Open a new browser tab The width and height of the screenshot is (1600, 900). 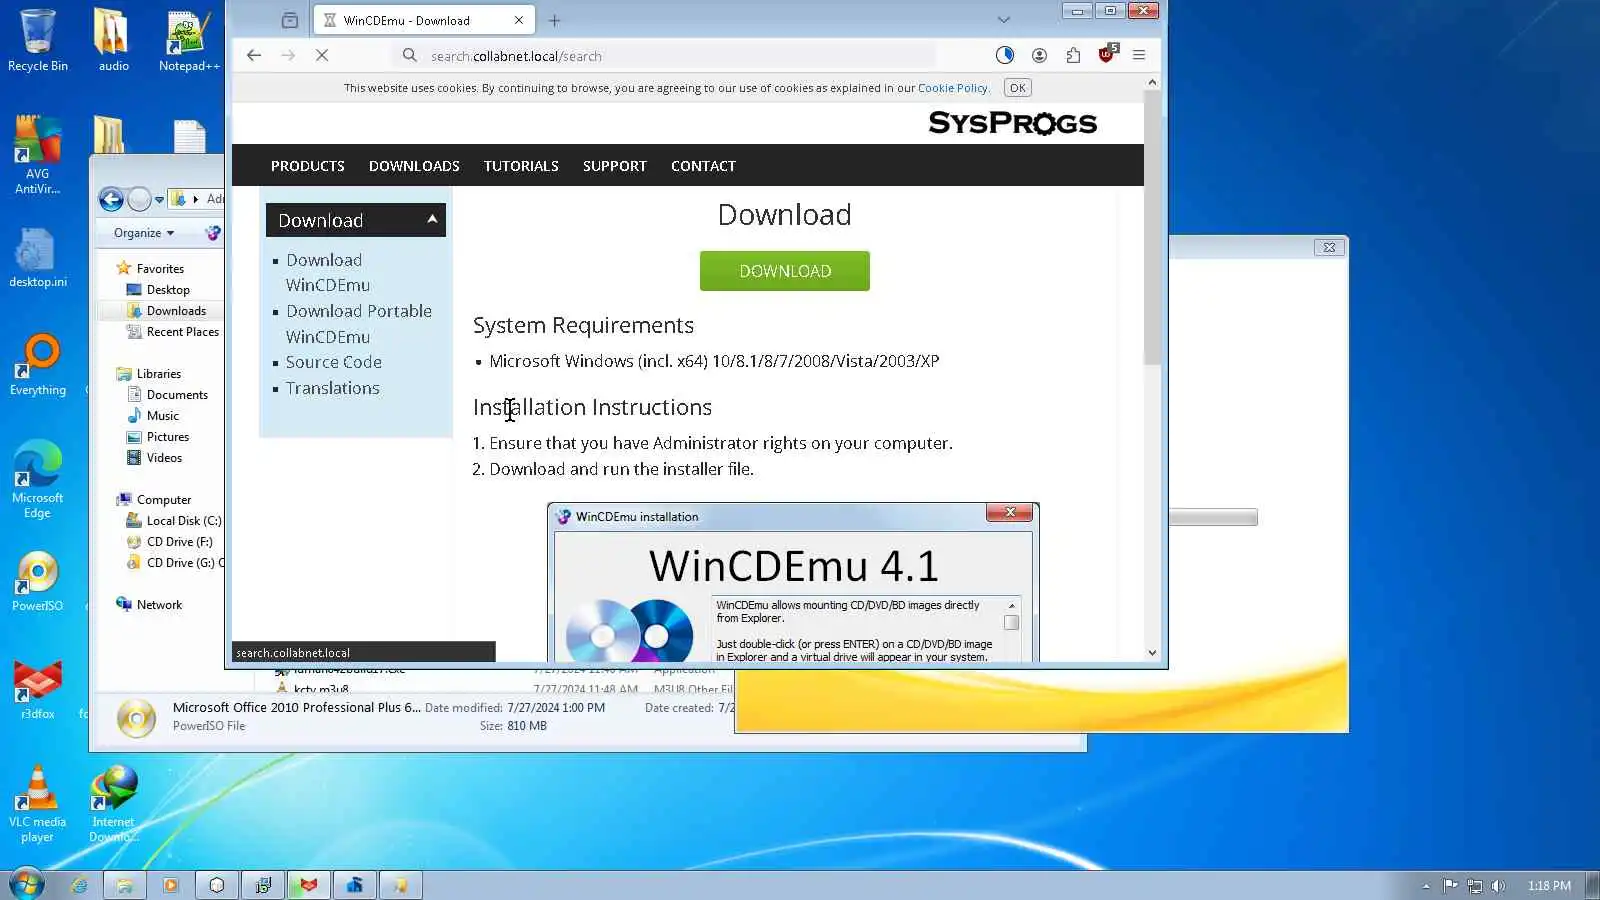click(555, 20)
